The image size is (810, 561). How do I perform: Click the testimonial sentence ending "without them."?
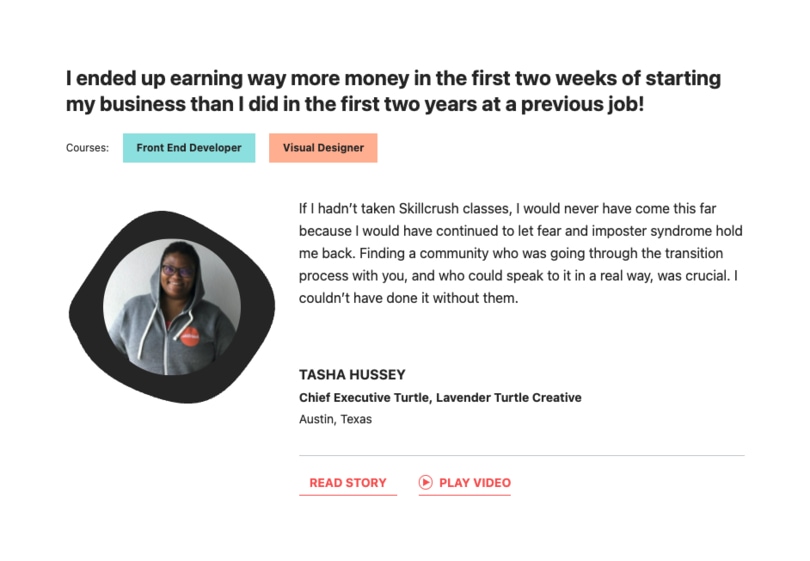coord(410,298)
